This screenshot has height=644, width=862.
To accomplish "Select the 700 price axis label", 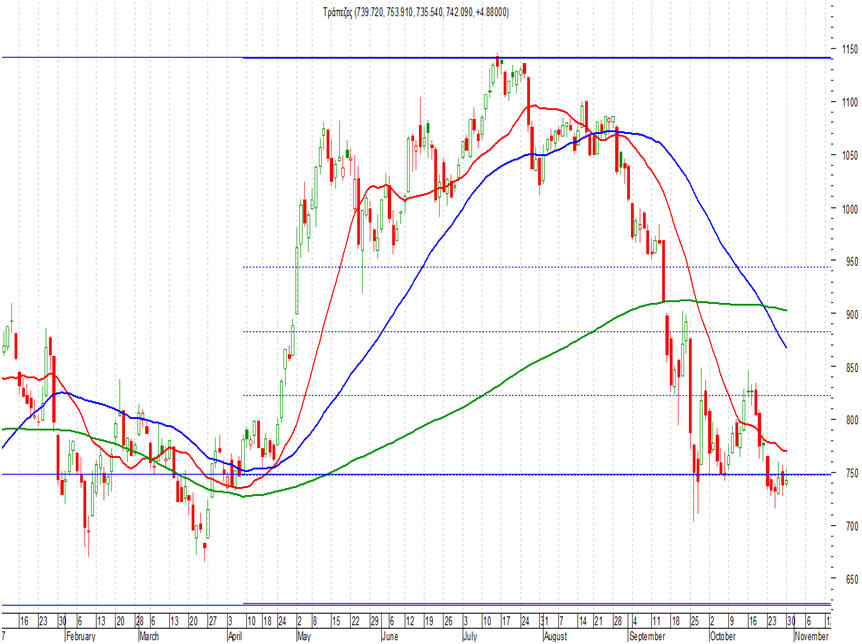I will click(x=852, y=526).
